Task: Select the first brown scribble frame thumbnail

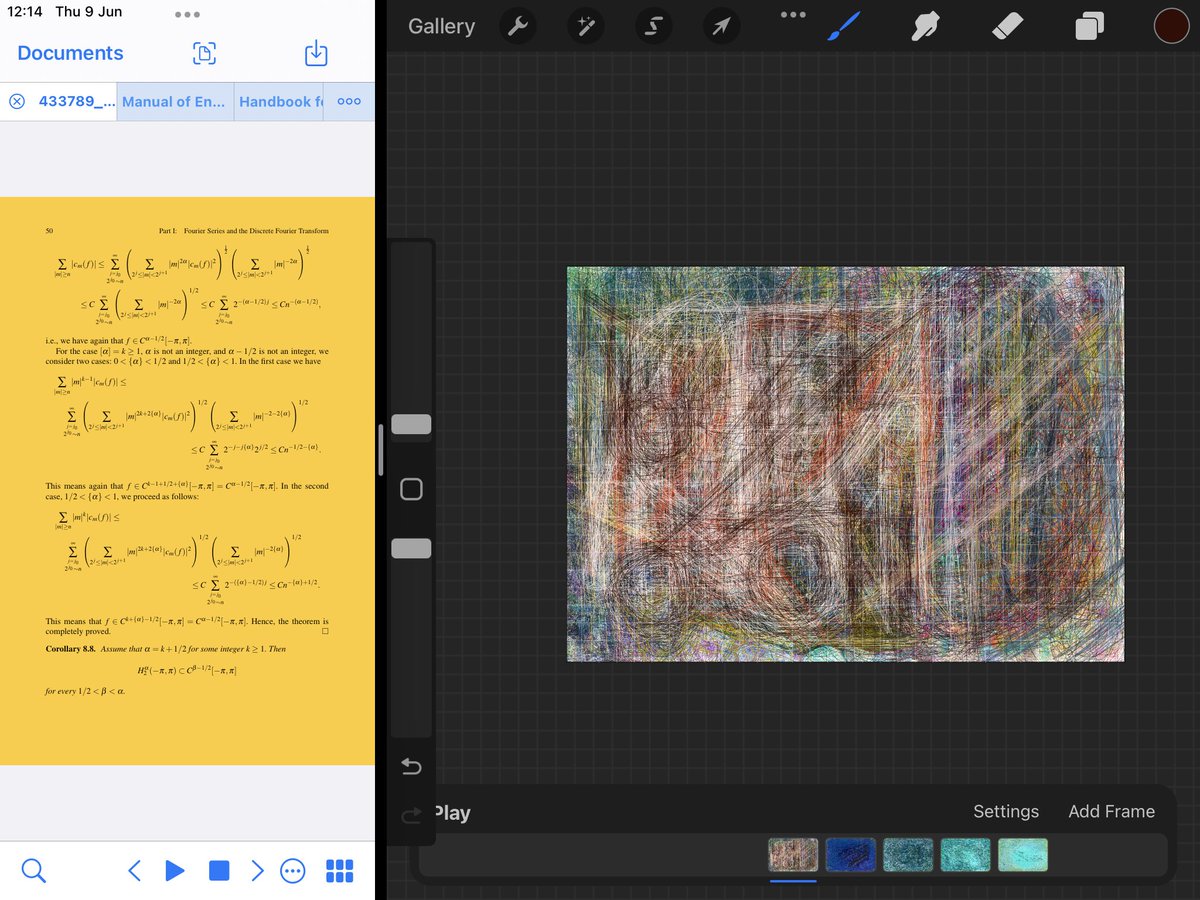Action: pyautogui.click(x=793, y=855)
